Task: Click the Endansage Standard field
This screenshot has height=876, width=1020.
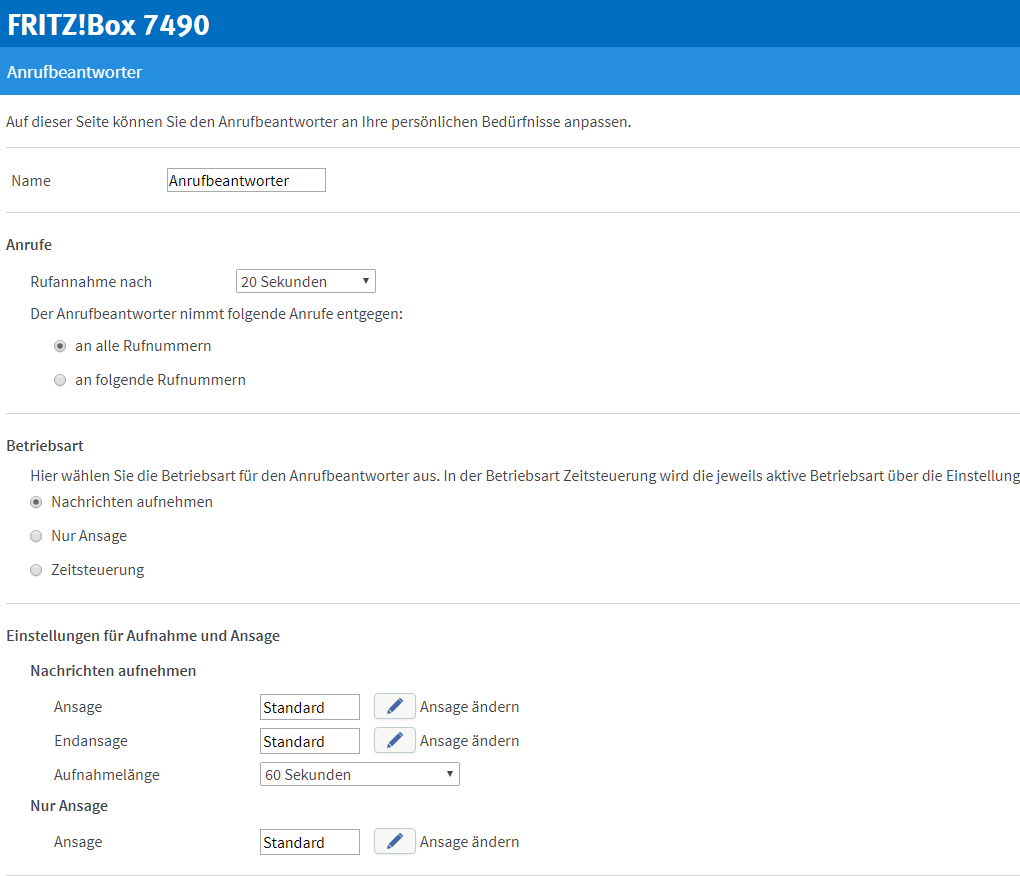Action: pos(310,741)
